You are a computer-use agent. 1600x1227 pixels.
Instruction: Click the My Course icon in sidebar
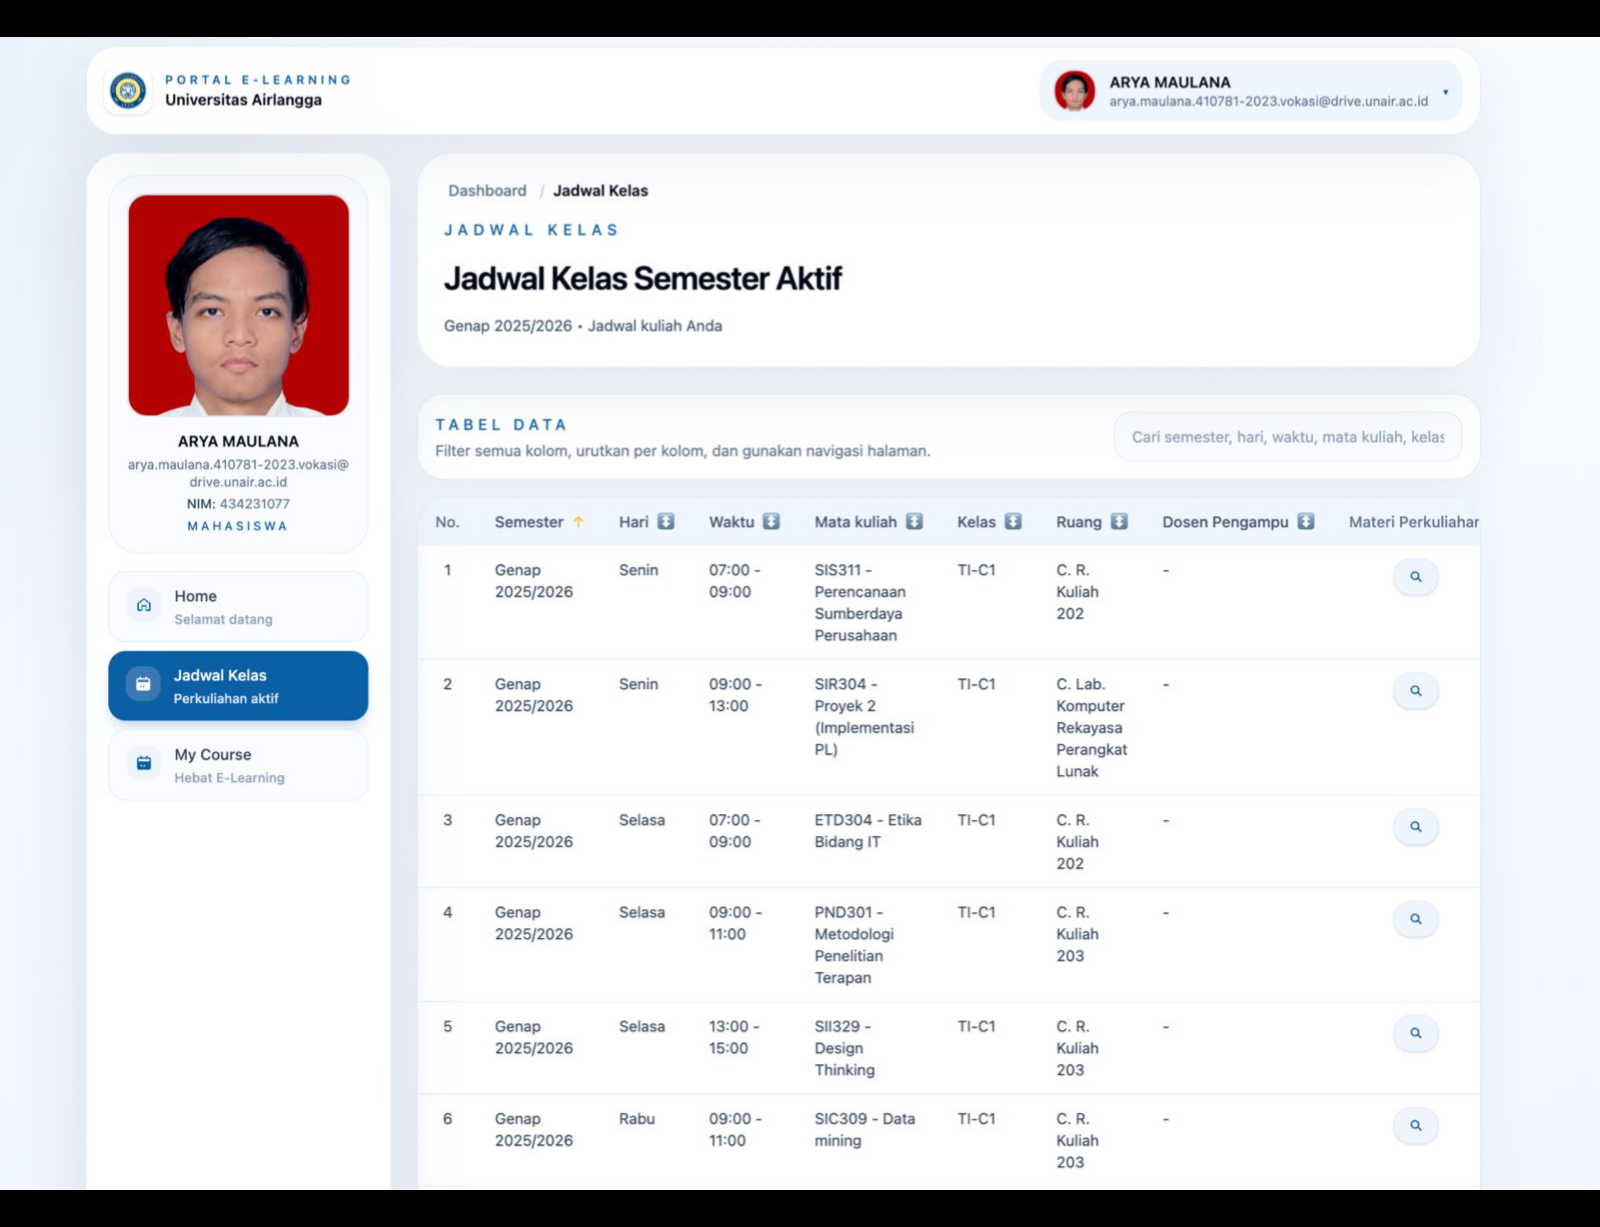(143, 763)
